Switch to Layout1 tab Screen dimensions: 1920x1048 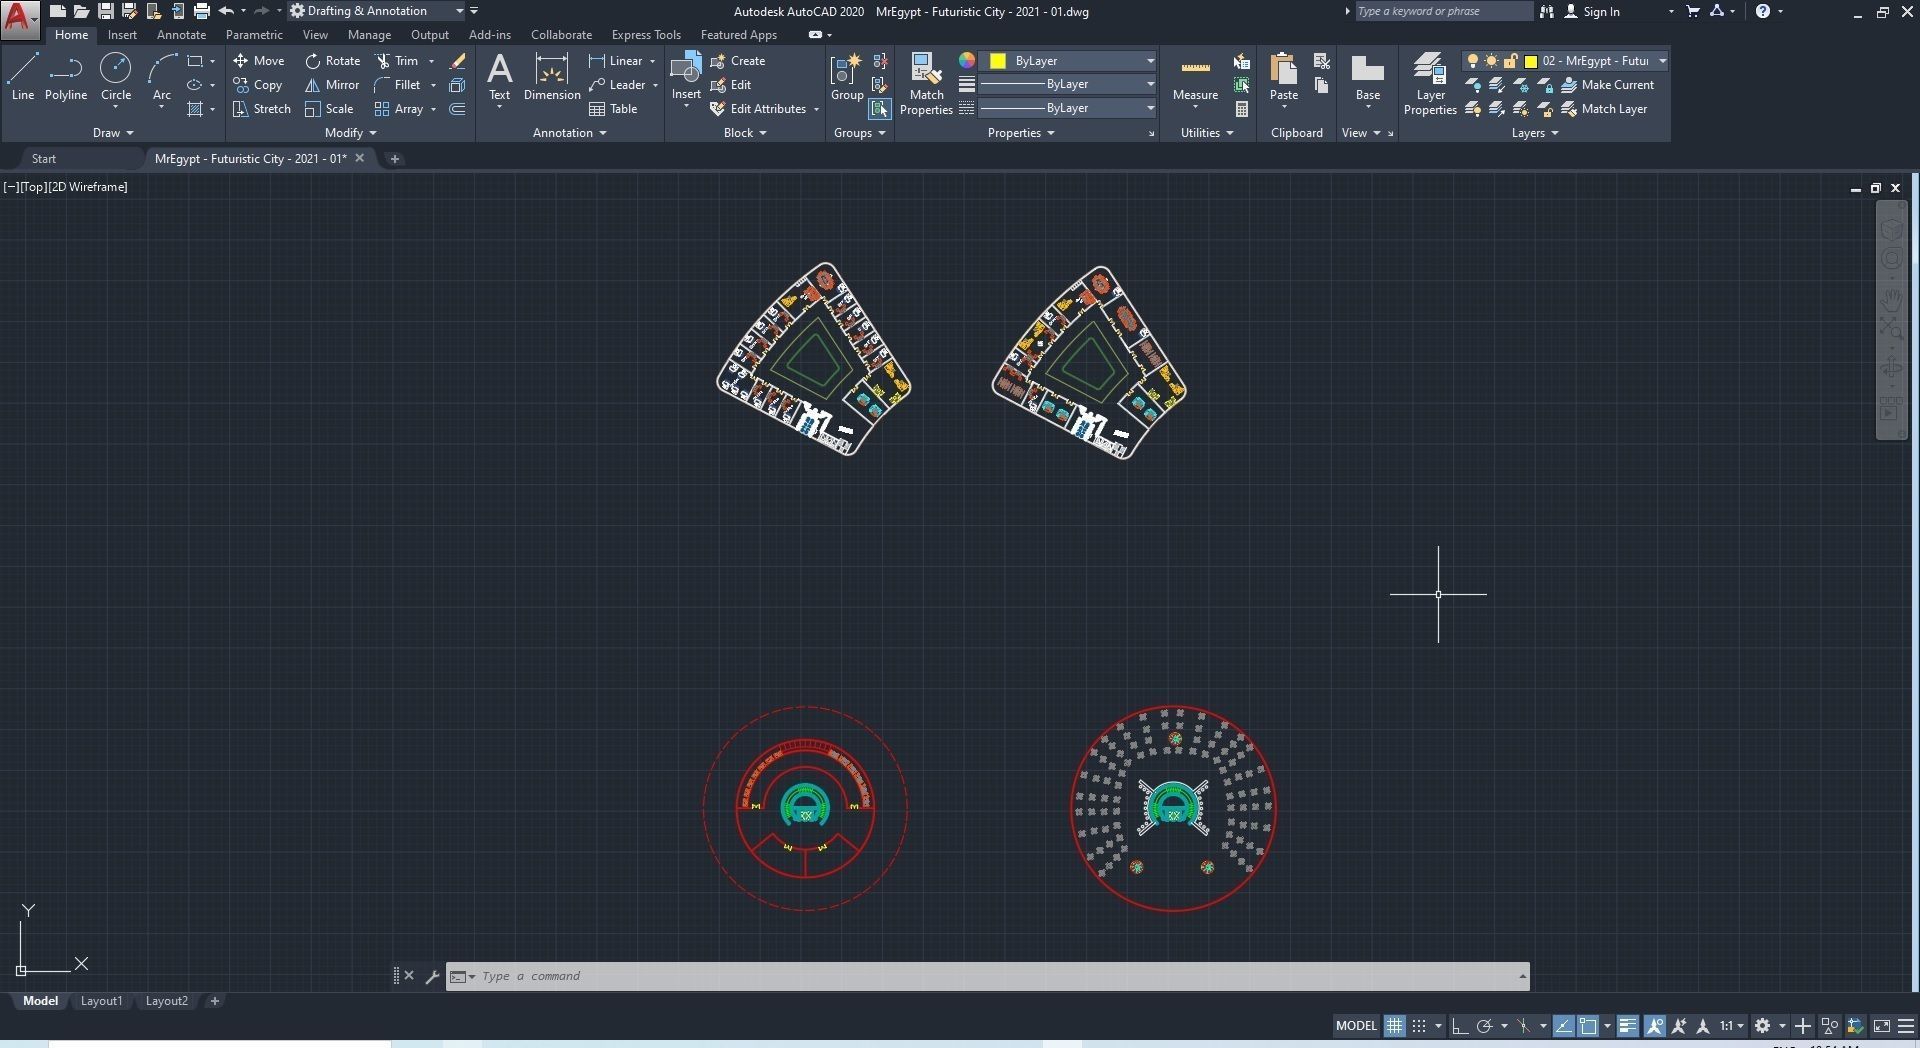(101, 1001)
